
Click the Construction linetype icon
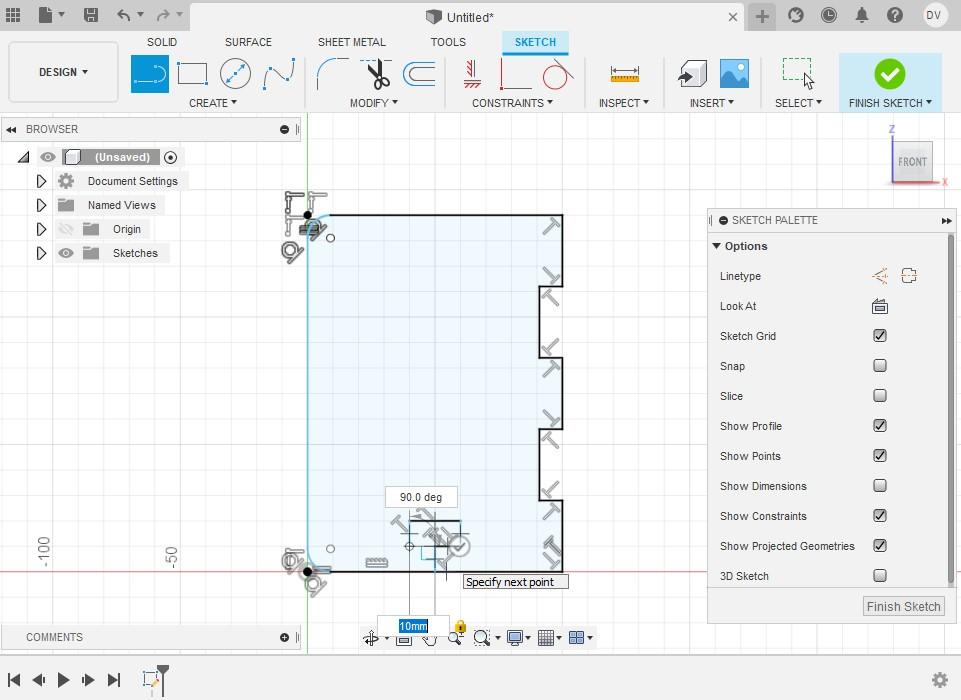pos(880,276)
